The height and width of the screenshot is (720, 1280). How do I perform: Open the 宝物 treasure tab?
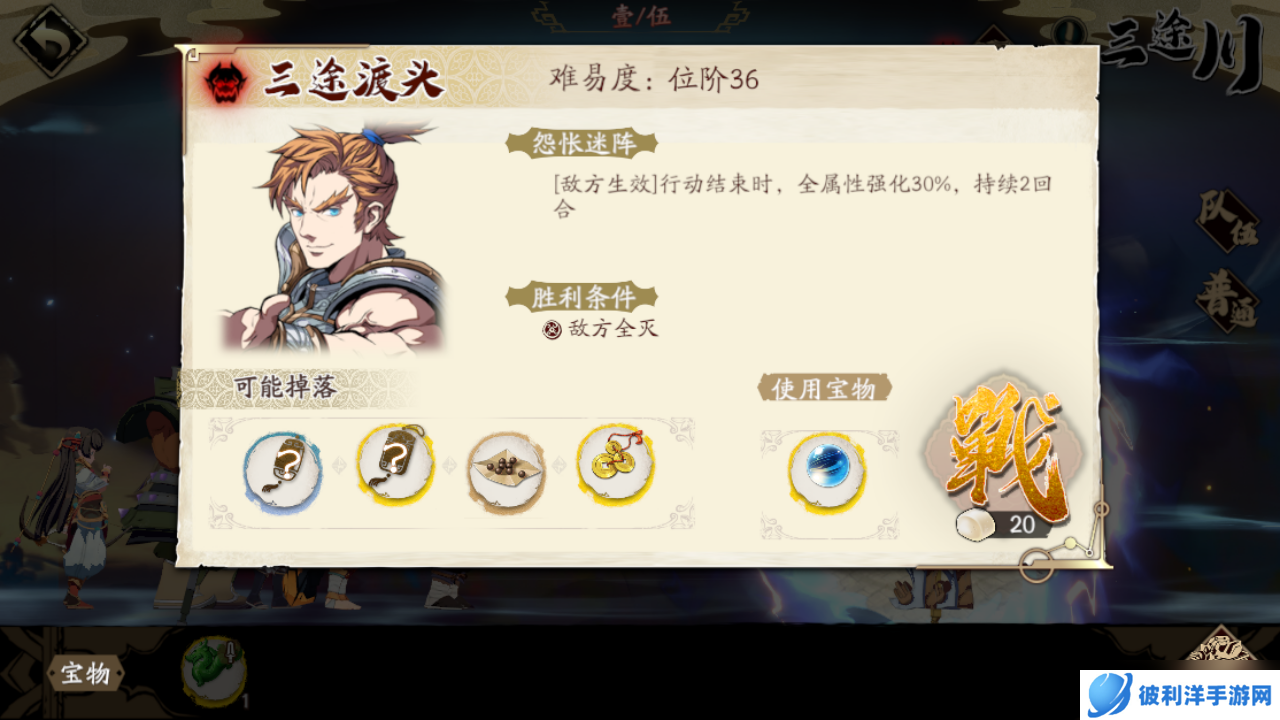85,674
